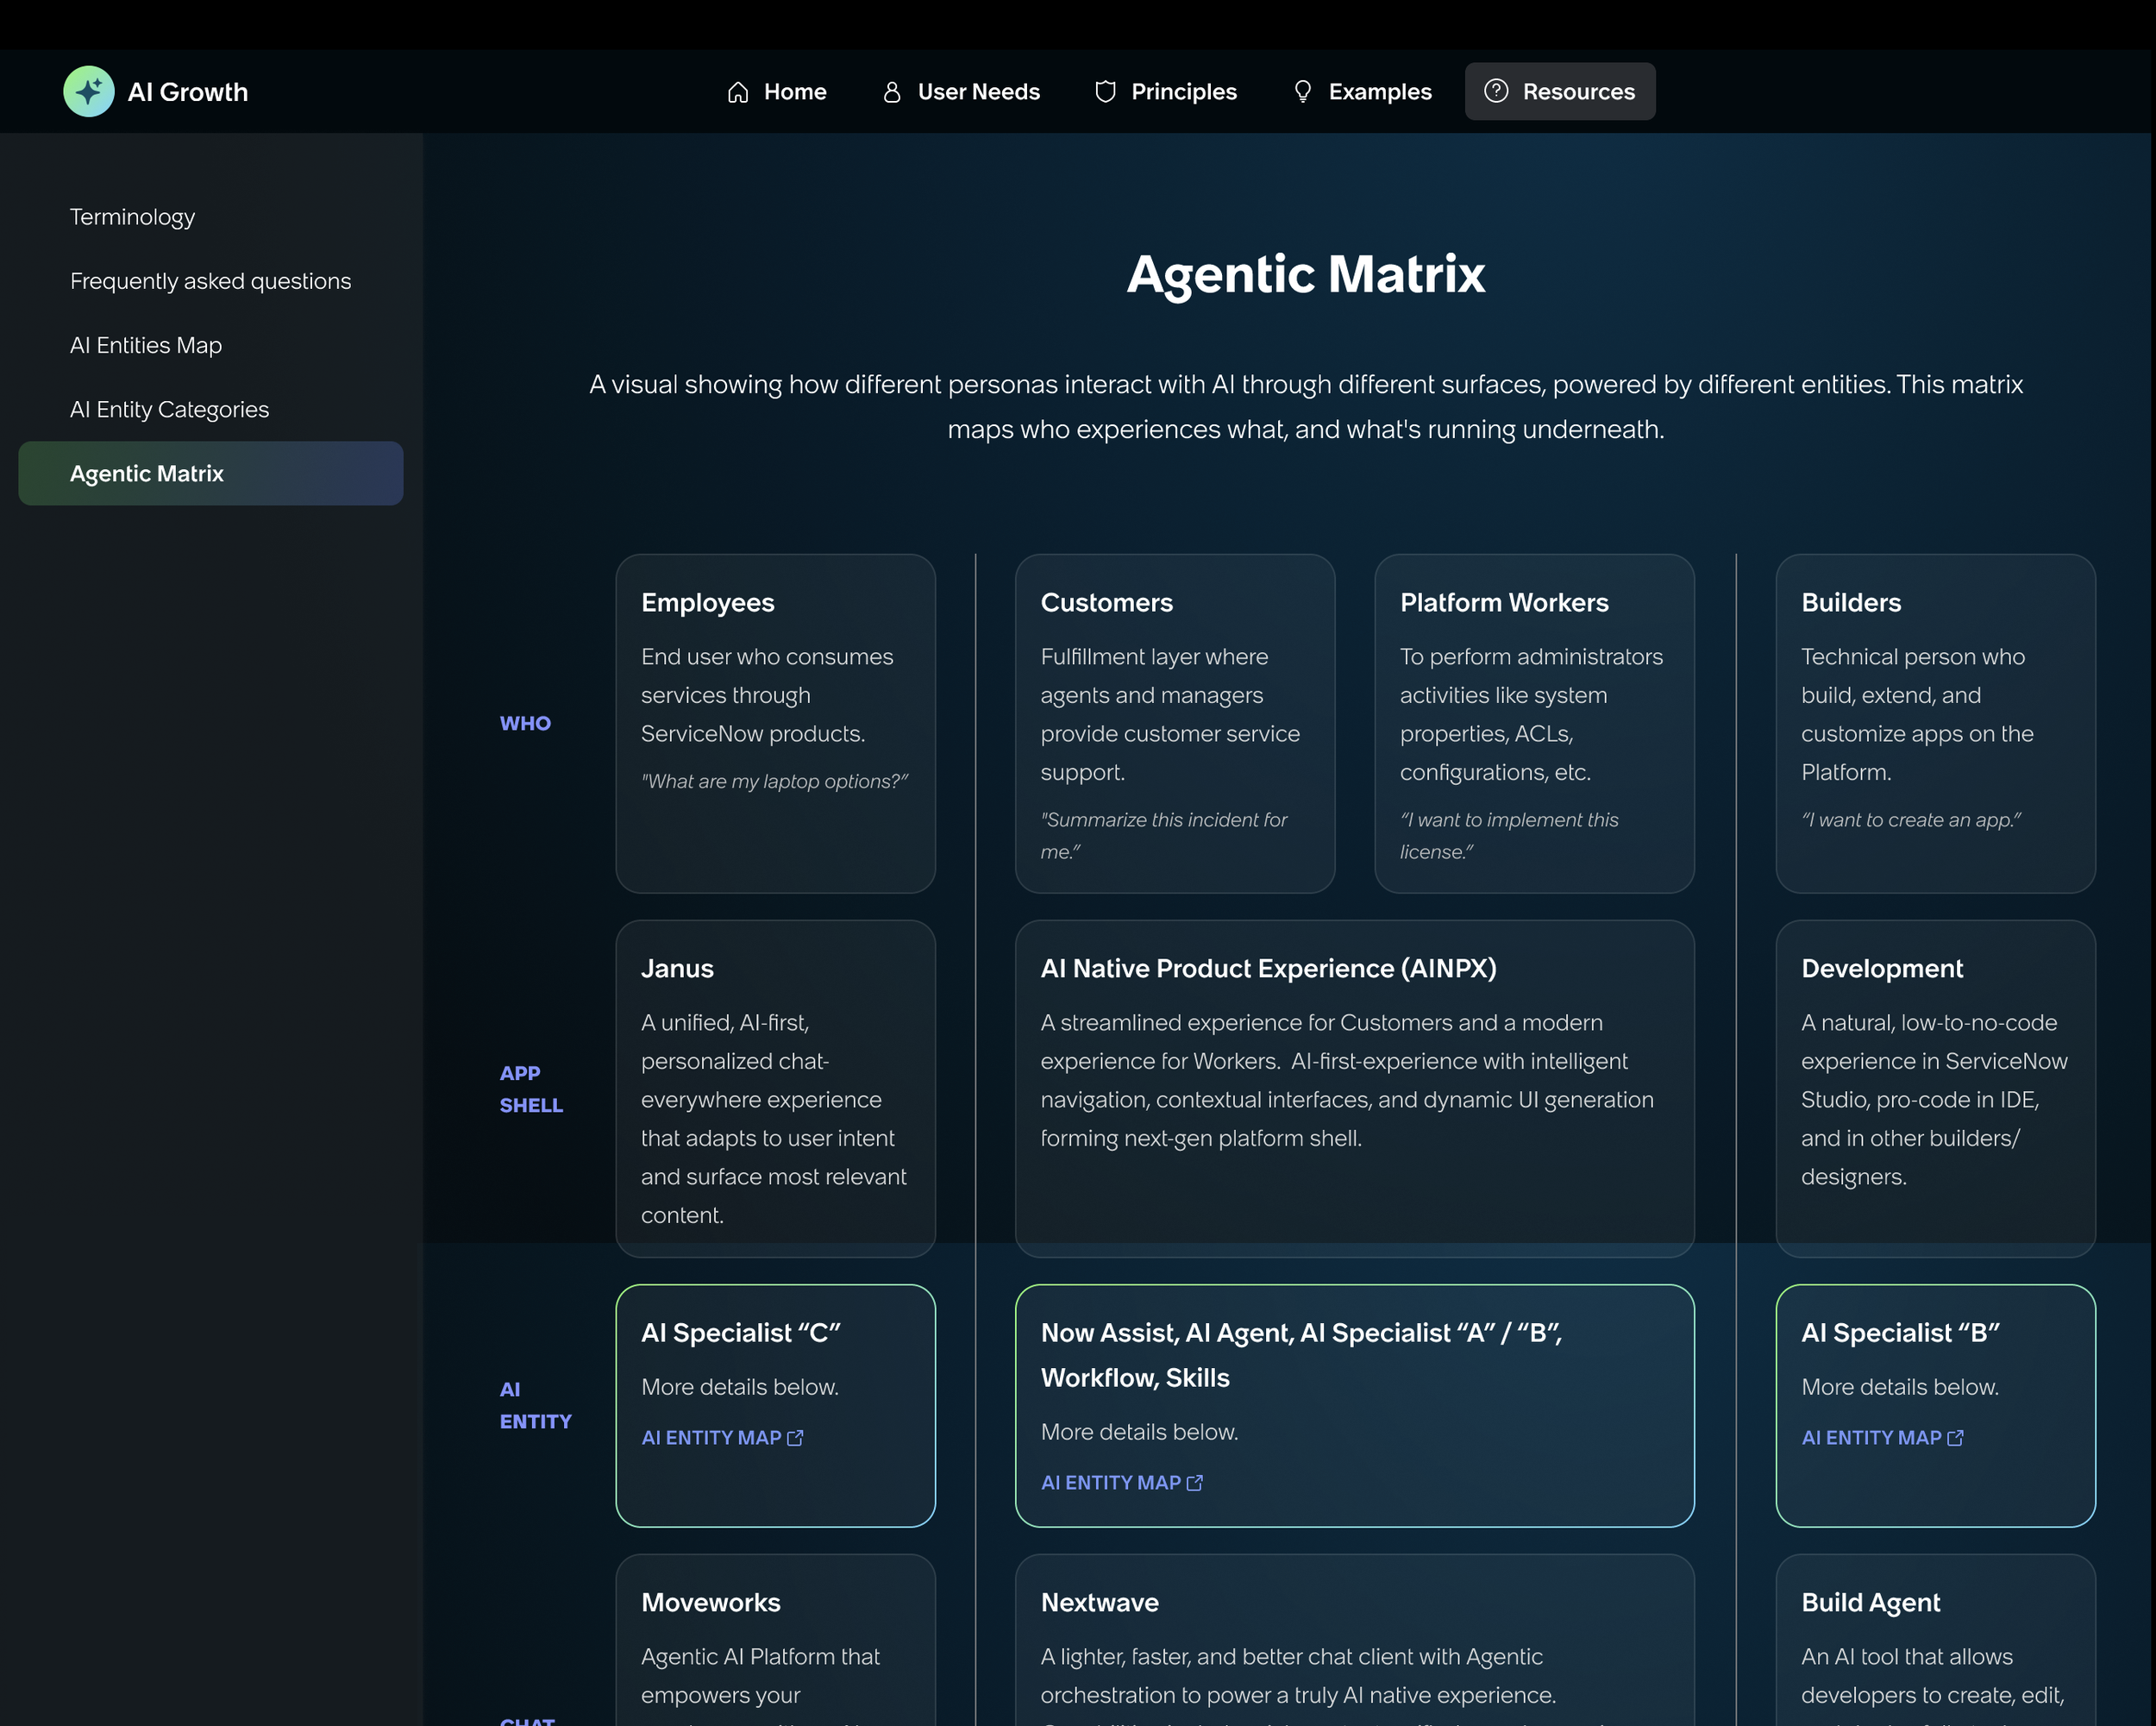Click the AI Growth sparkle logo icon
2156x1726 pixels.
point(89,91)
